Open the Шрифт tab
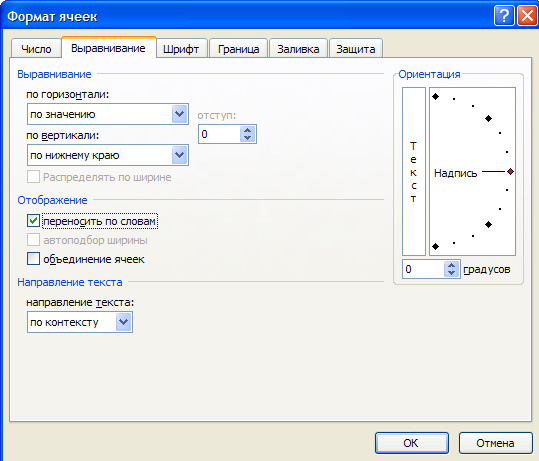The image size is (539, 461). pos(181,49)
